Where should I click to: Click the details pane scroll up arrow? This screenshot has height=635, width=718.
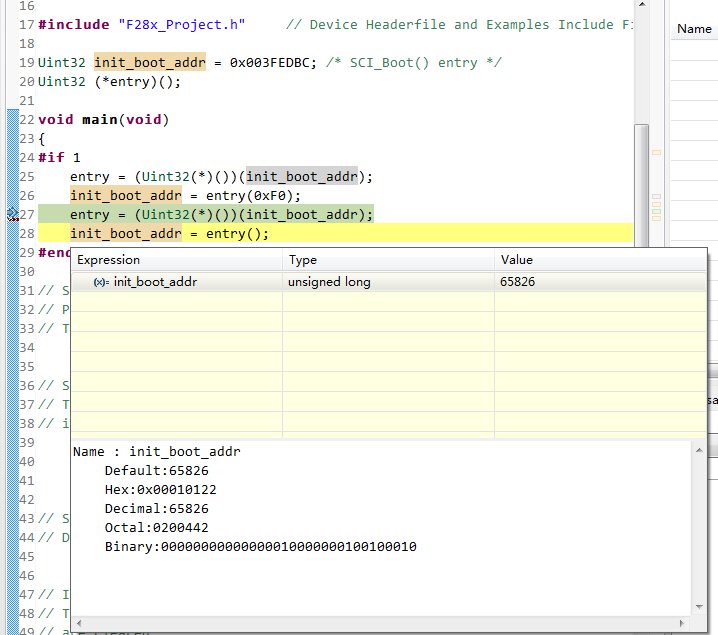[699, 450]
